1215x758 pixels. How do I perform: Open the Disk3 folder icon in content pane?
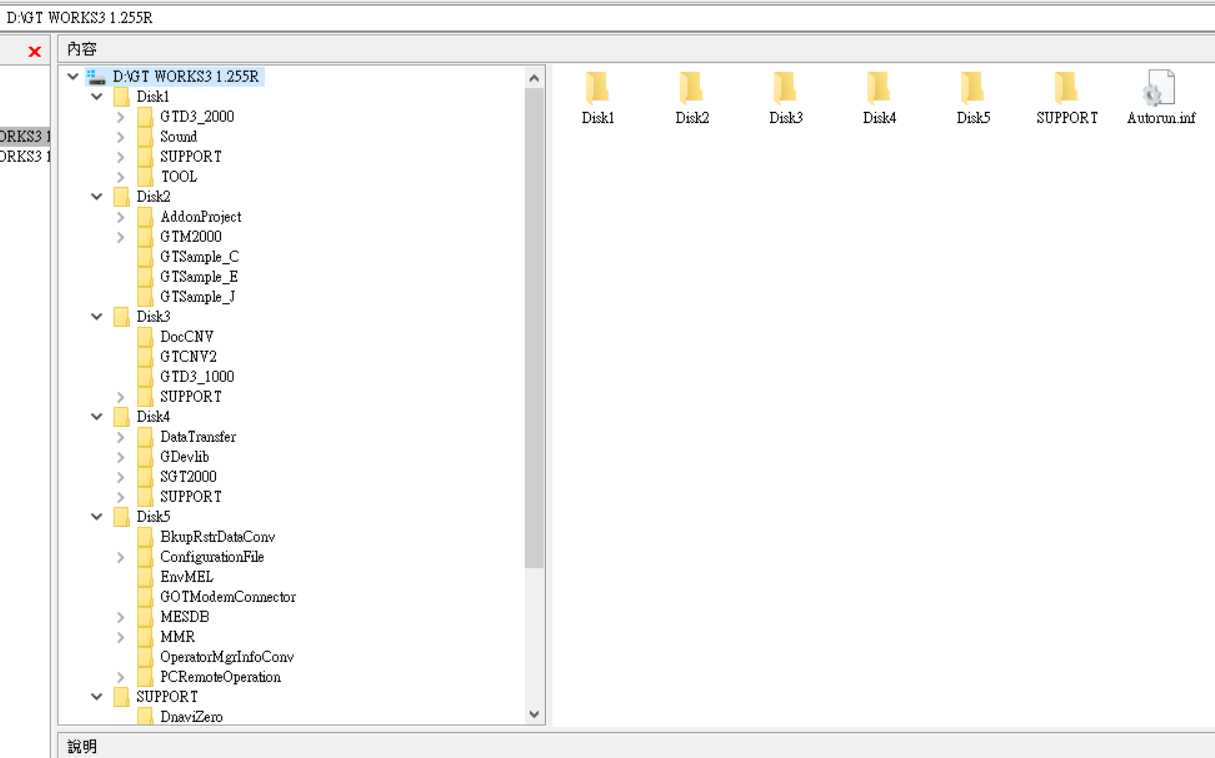[785, 89]
